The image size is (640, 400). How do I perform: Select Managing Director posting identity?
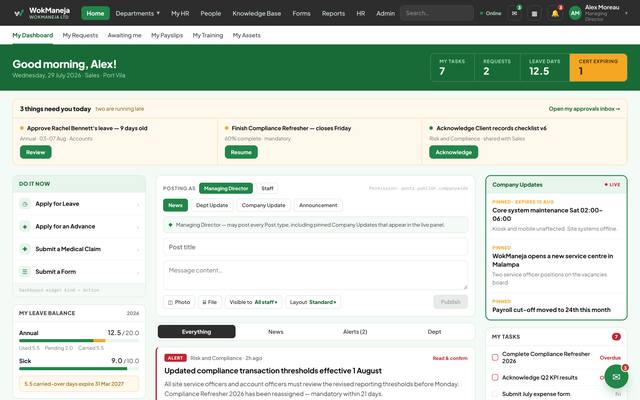coord(226,188)
